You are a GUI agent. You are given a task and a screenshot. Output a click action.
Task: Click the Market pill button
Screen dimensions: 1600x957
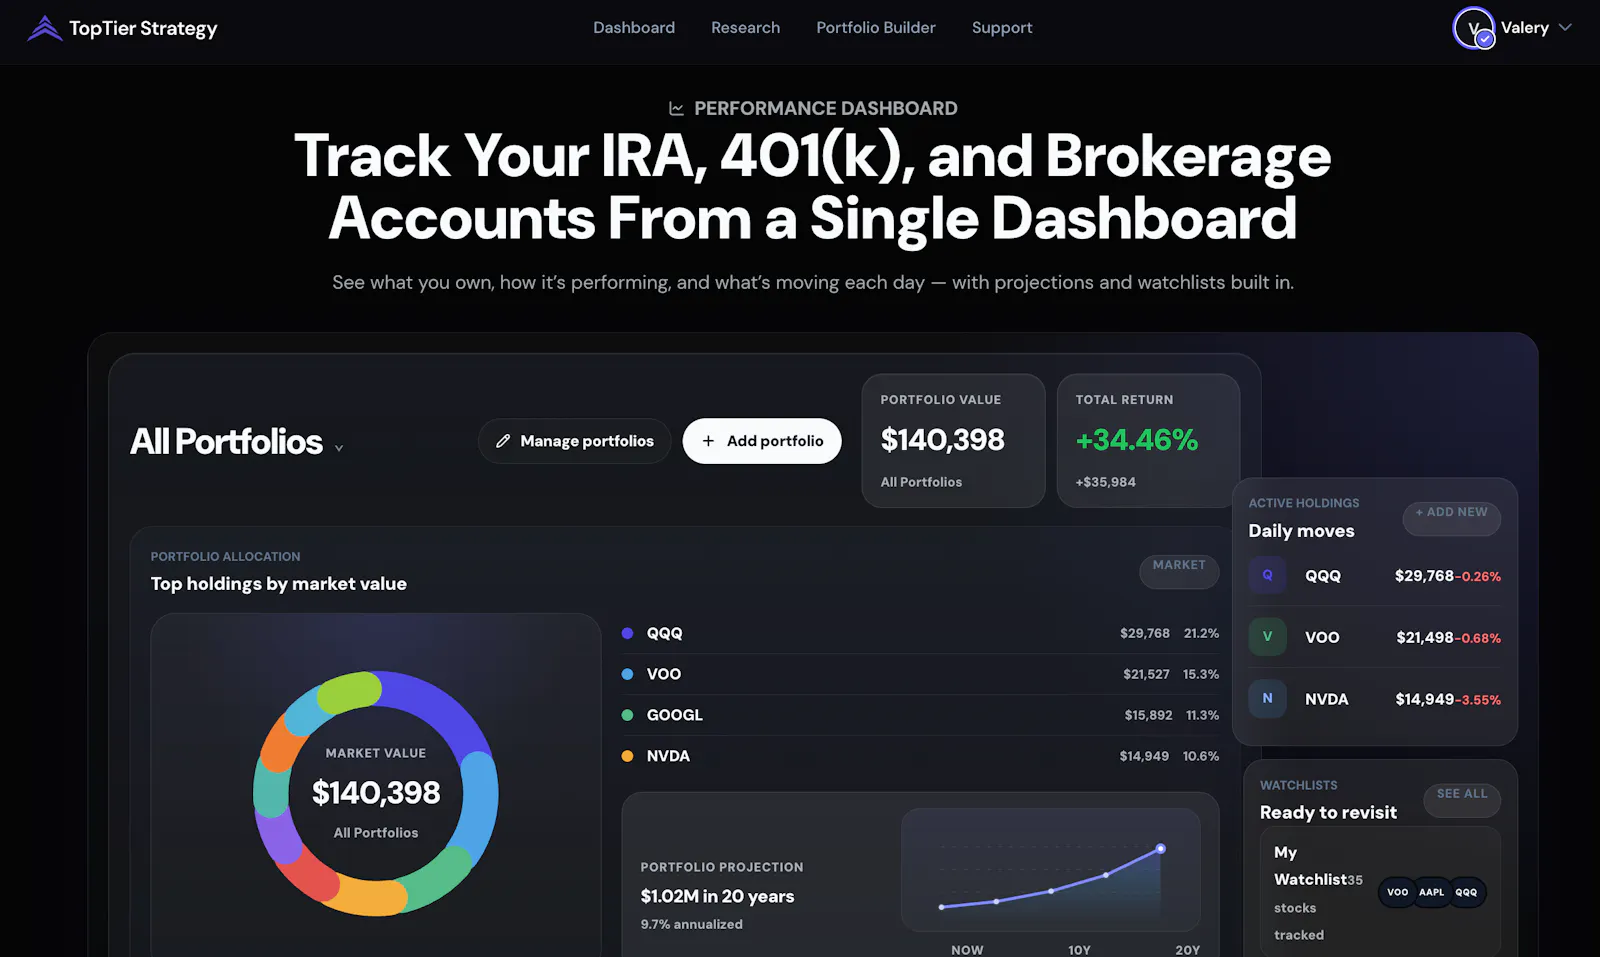click(1179, 571)
